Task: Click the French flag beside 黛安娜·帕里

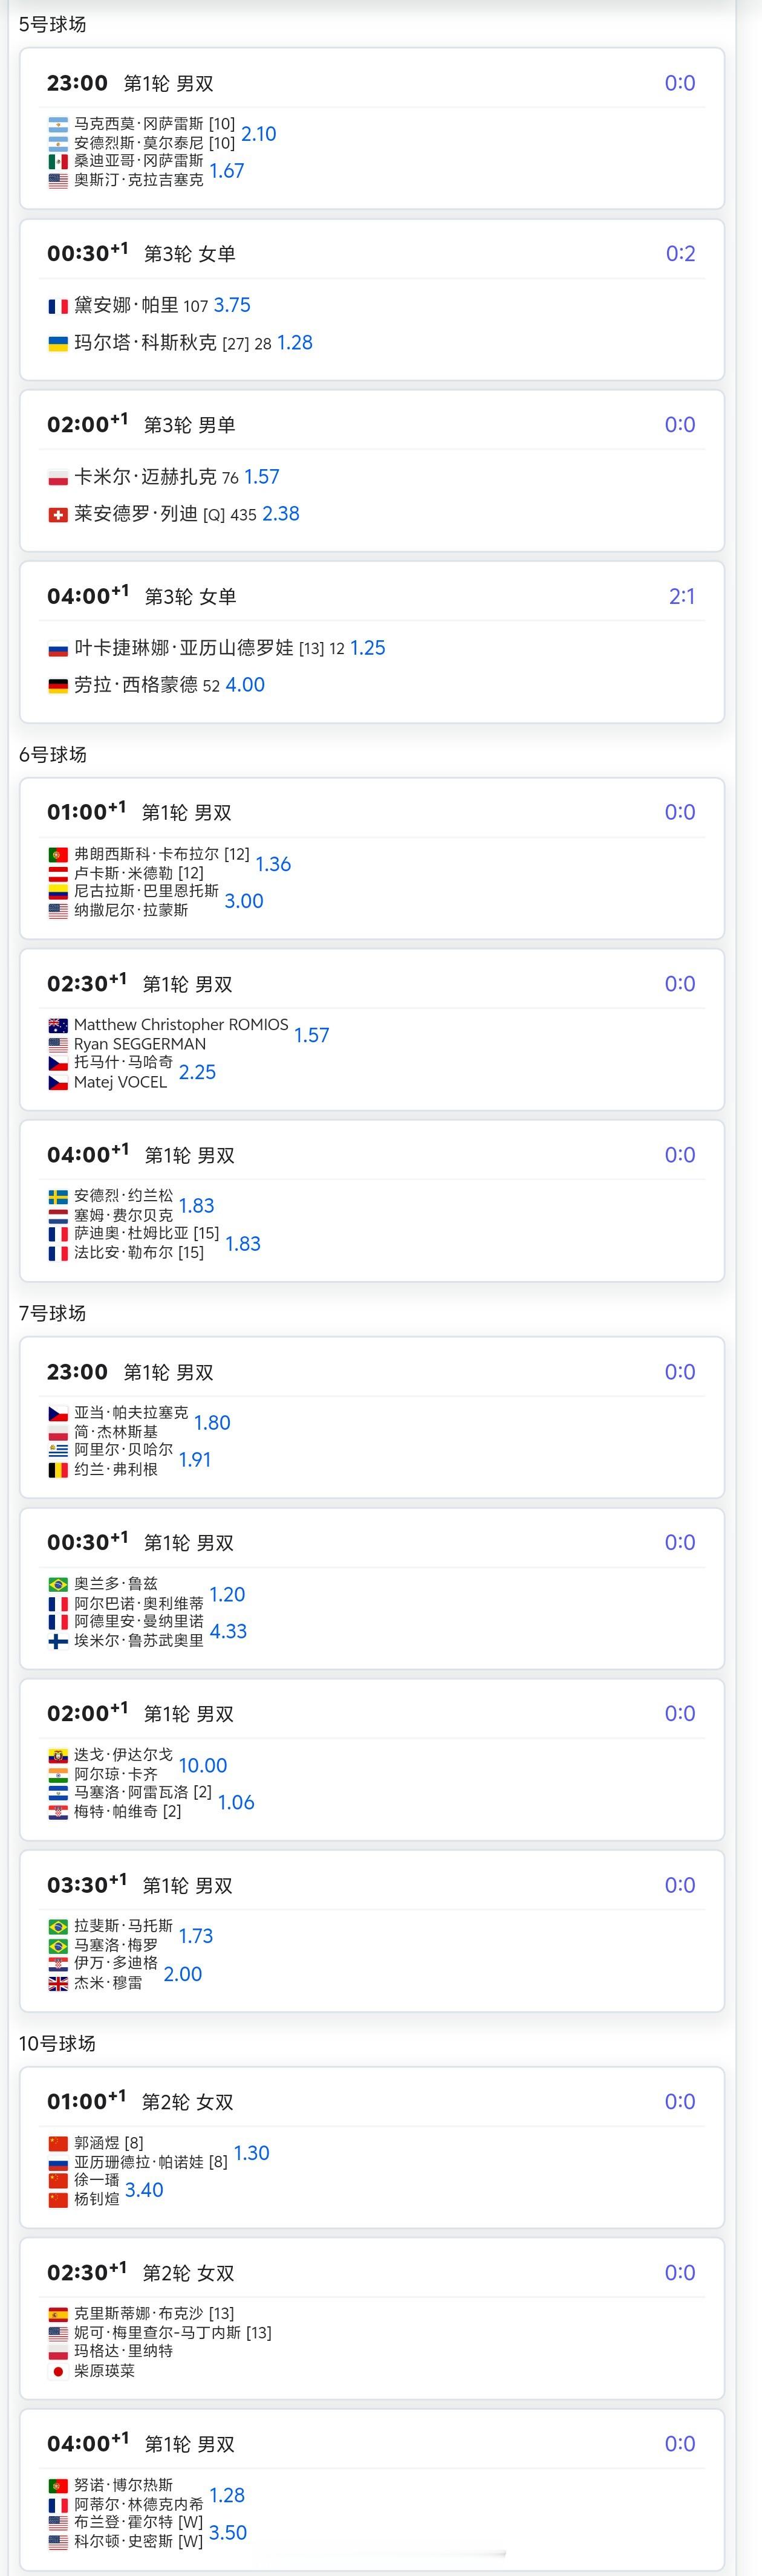Action: [x=58, y=307]
